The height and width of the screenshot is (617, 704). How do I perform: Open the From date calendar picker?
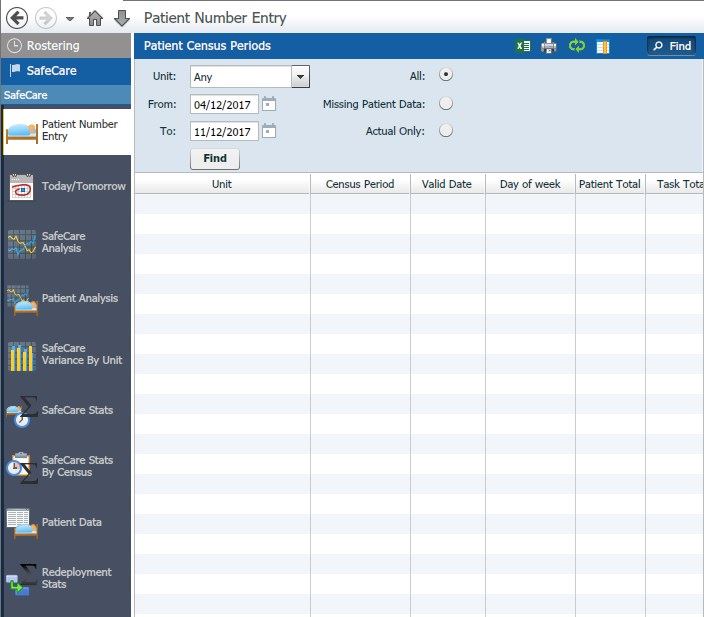click(269, 104)
